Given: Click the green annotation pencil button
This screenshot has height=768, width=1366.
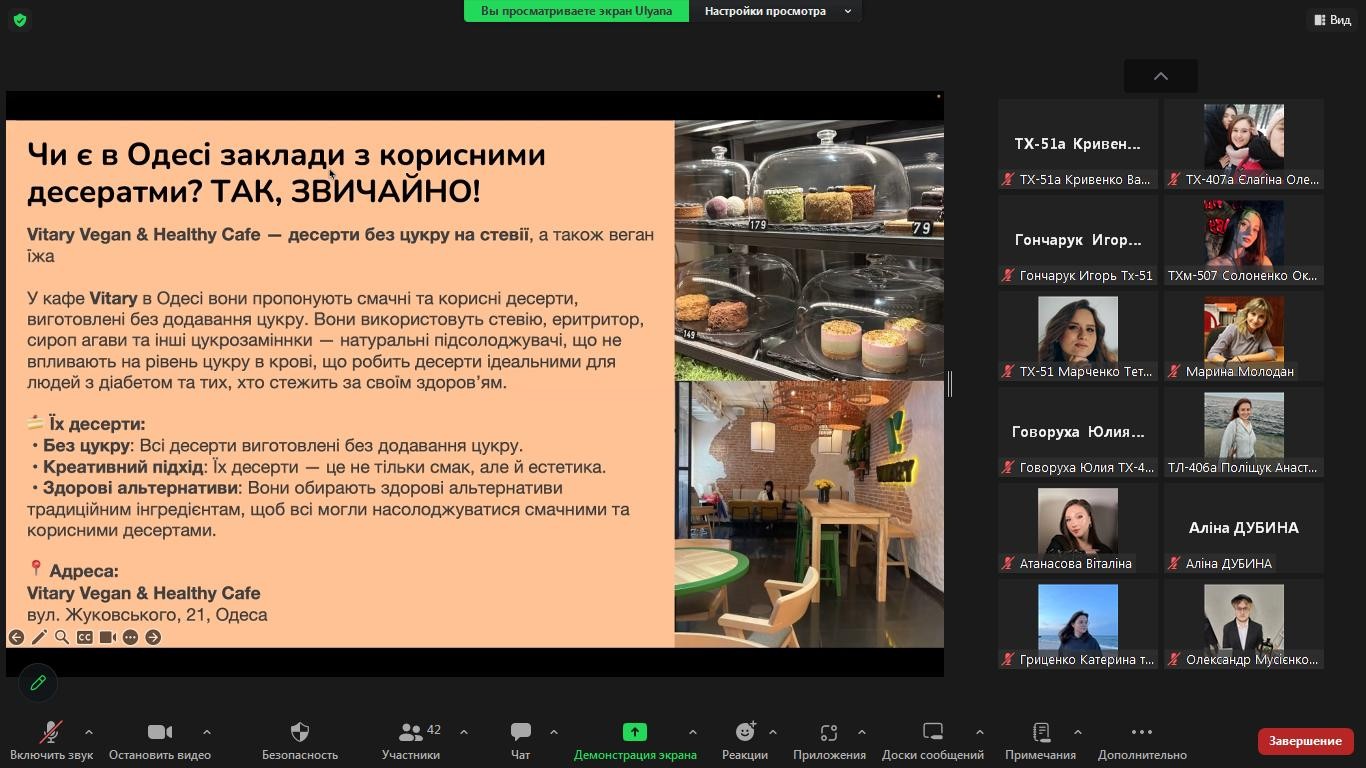Looking at the screenshot, I should (38, 683).
